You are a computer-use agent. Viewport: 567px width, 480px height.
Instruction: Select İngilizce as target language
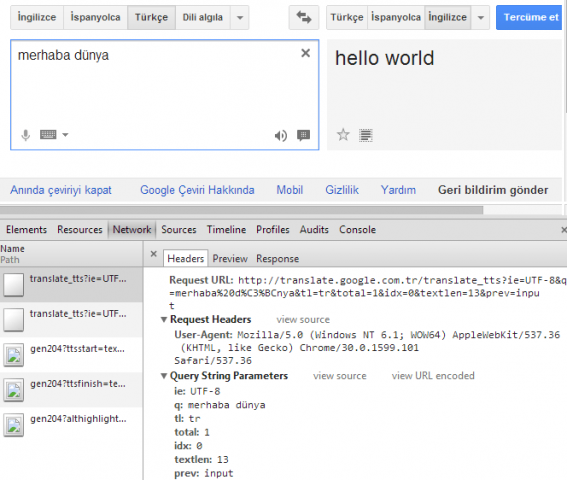coord(448,17)
